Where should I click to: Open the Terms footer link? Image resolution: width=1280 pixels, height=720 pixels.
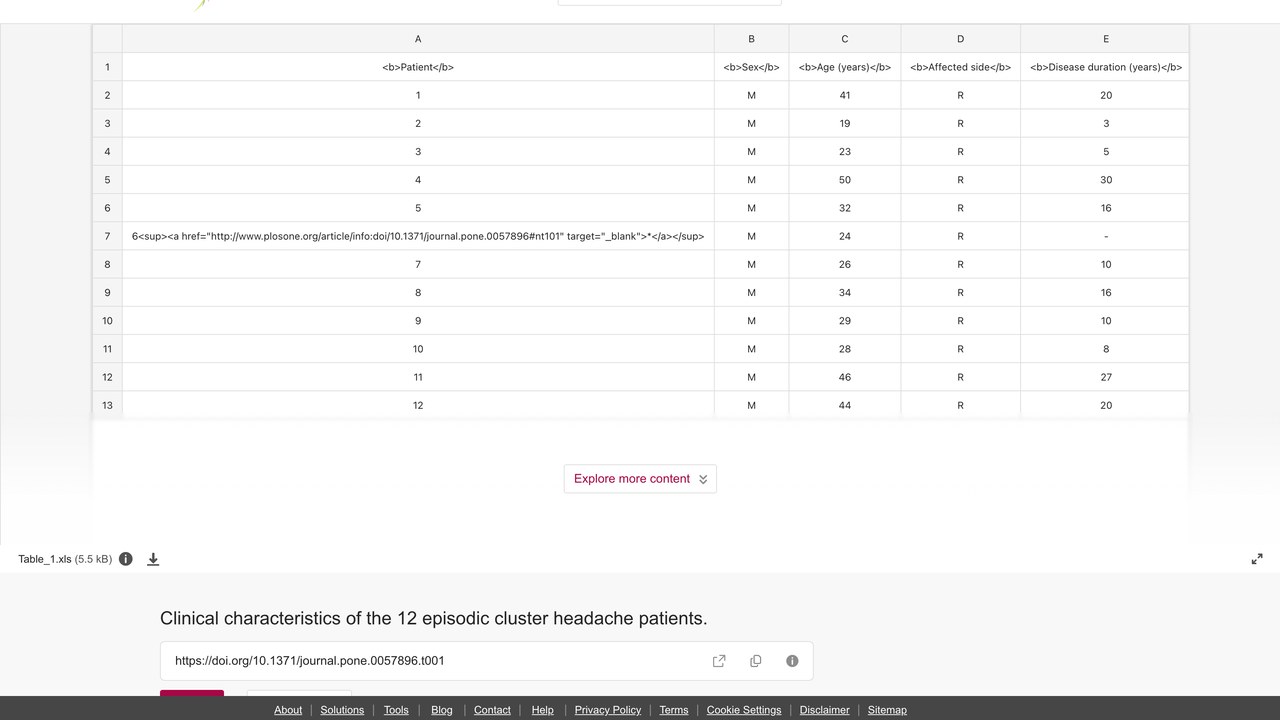coord(674,710)
